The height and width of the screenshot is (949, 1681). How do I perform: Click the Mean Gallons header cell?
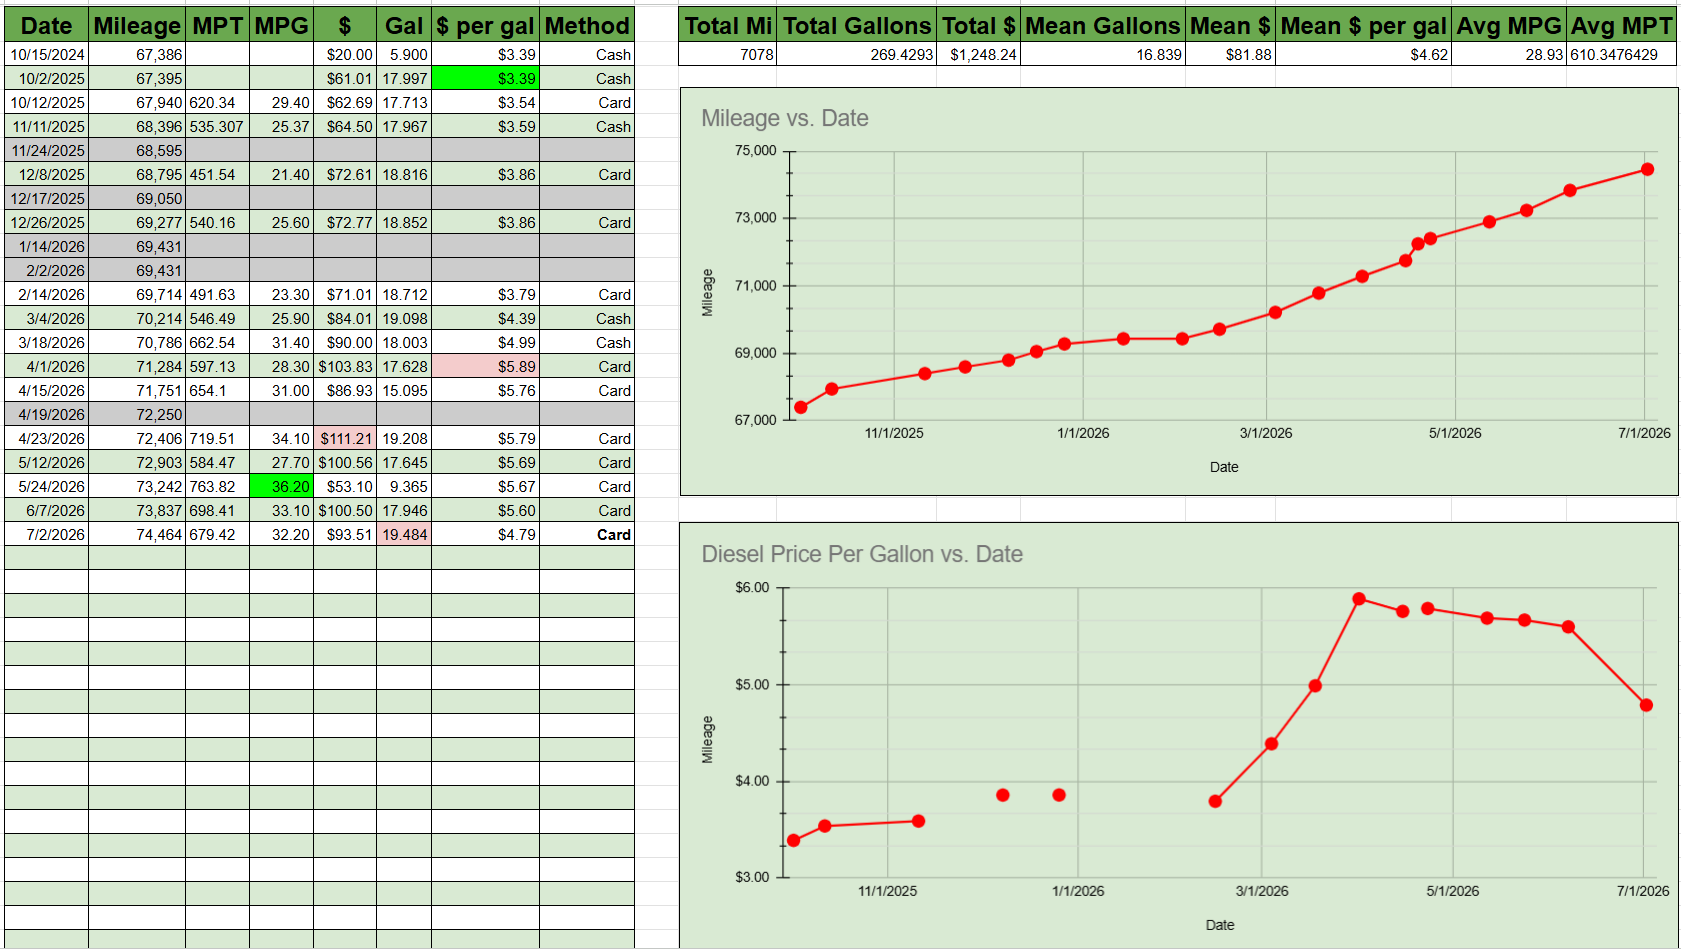coord(1103,26)
